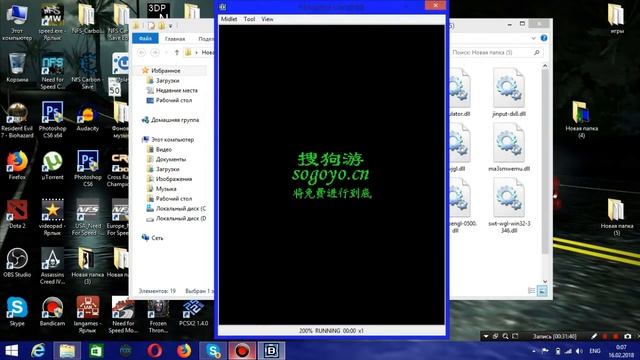Click the Explorer help question mark icon

point(544,38)
